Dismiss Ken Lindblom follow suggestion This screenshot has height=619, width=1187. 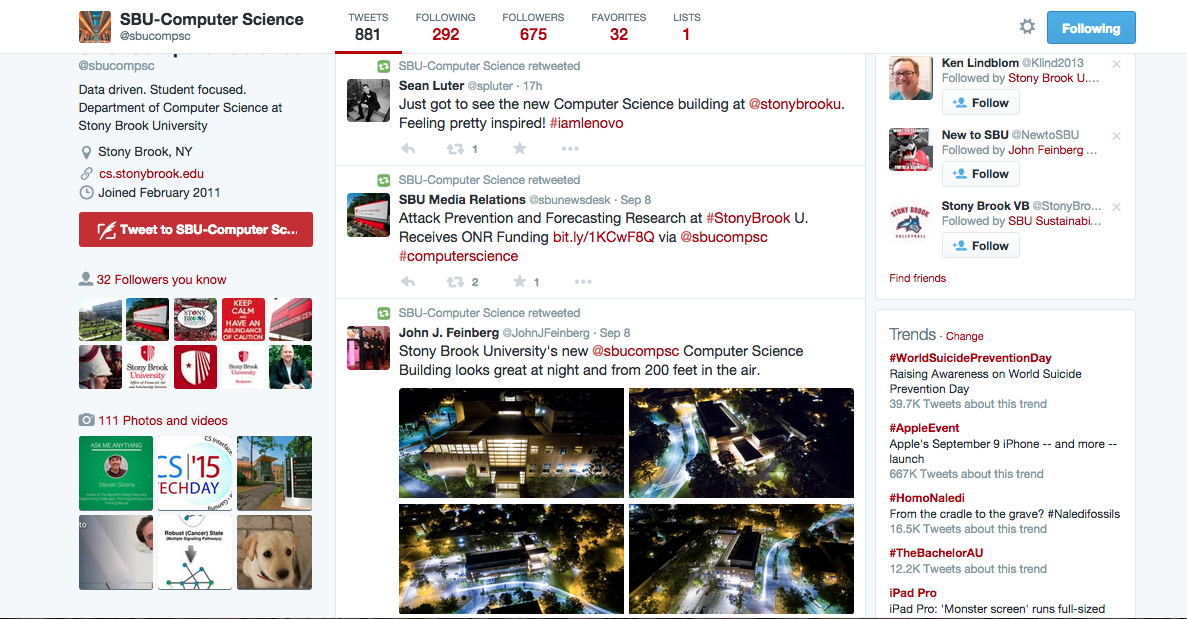click(x=1117, y=64)
